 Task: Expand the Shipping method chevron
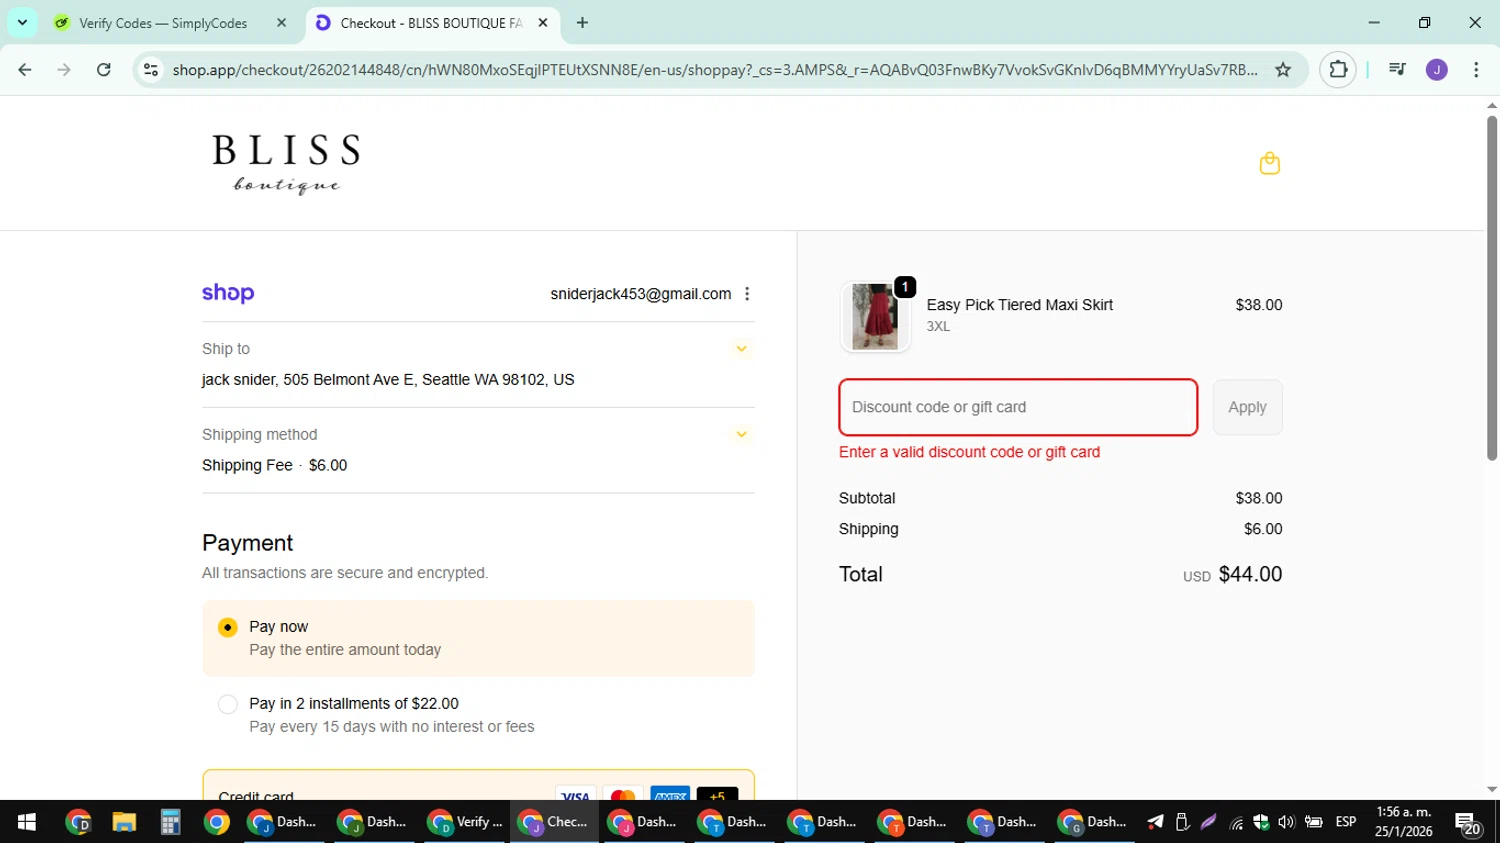click(x=741, y=435)
